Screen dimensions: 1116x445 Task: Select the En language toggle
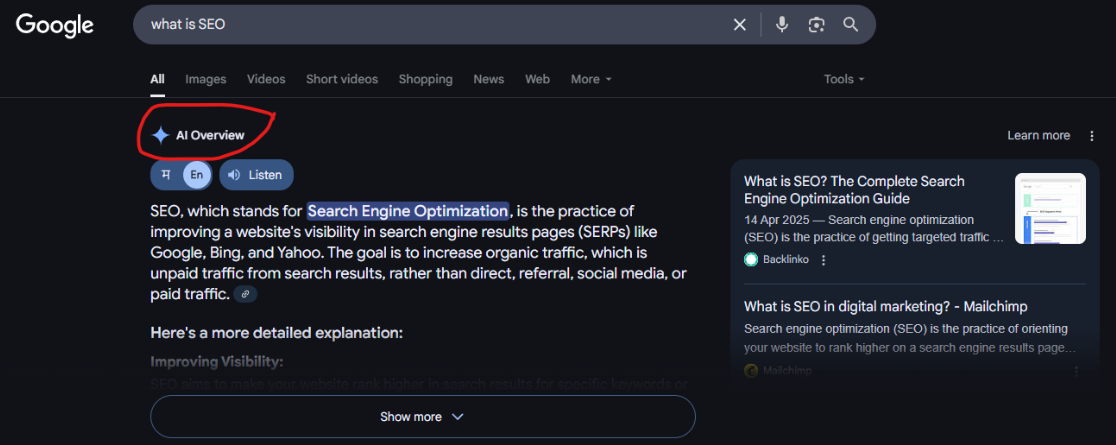click(197, 175)
